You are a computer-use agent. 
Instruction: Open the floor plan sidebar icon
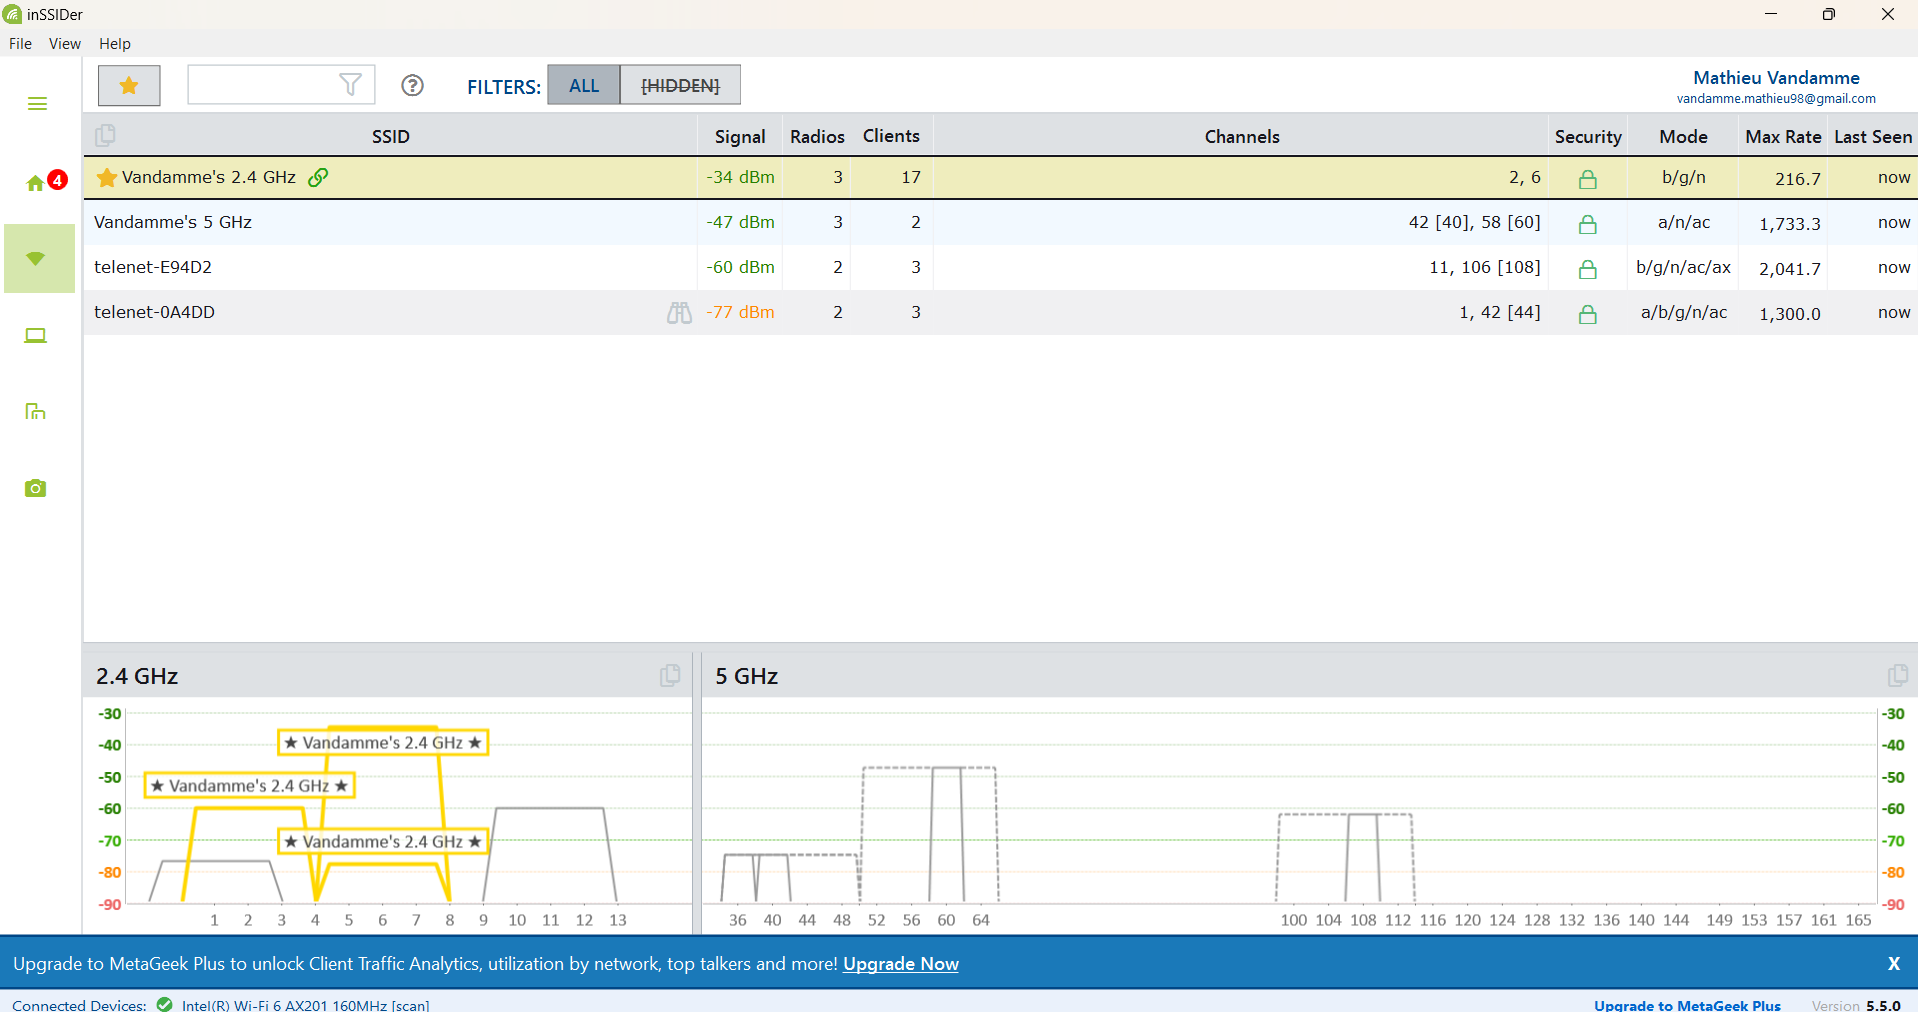[36, 412]
